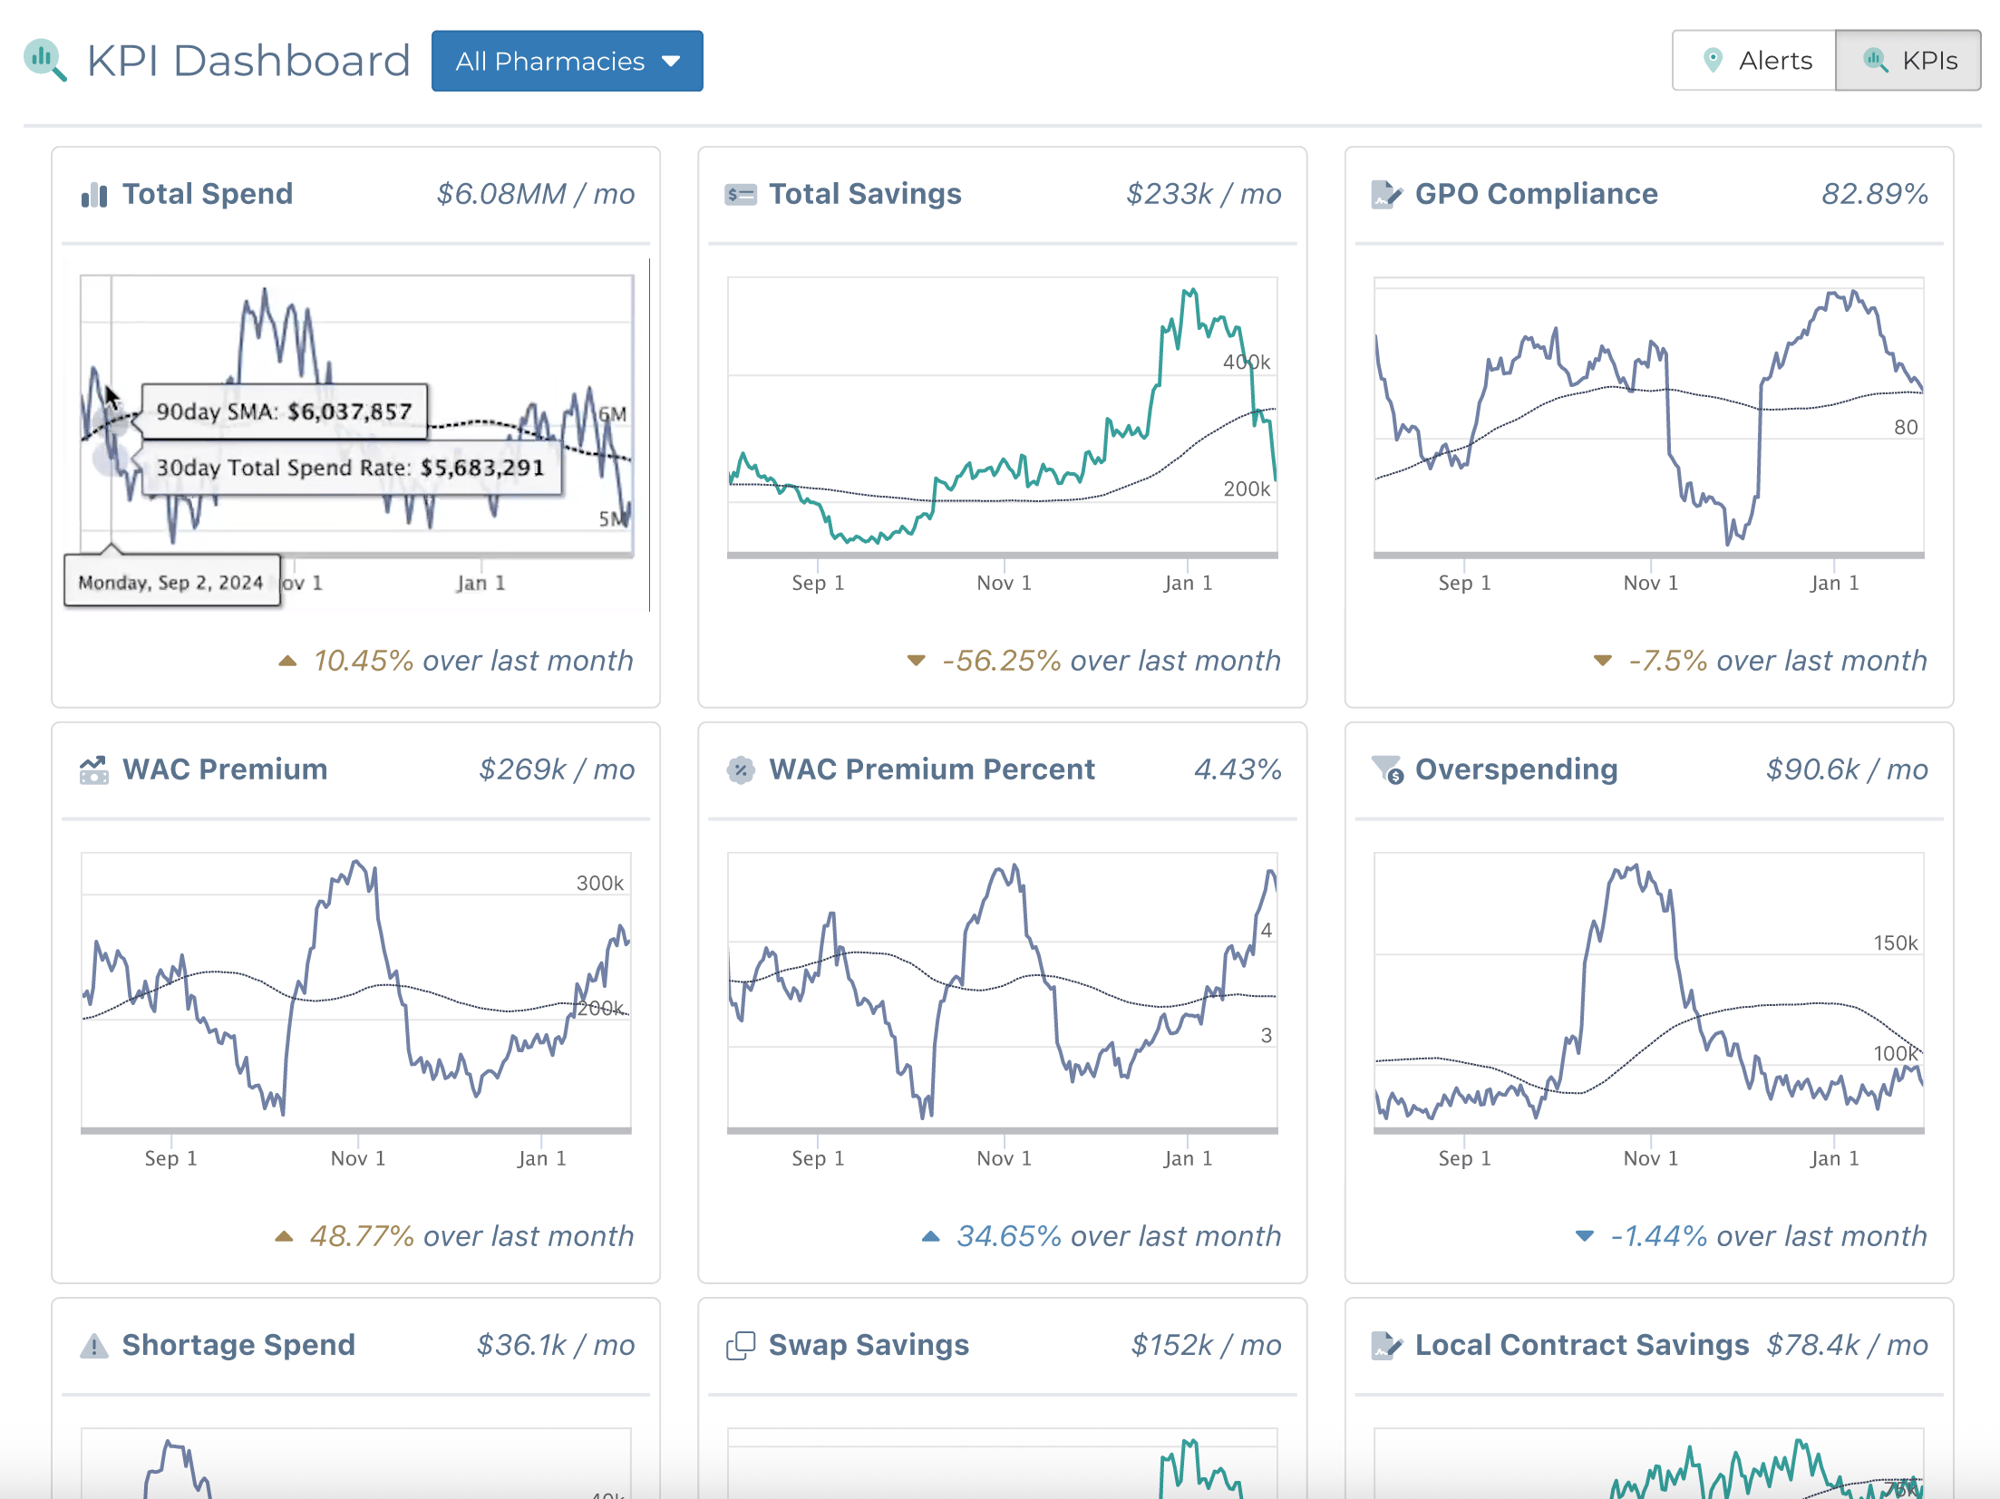Click the Overspending funnel icon
Image resolution: width=2000 pixels, height=1499 pixels.
1387,769
